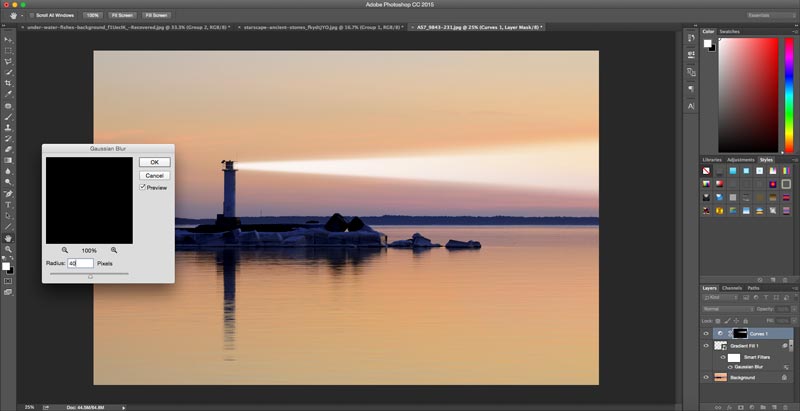The width and height of the screenshot is (800, 411).
Task: Open Hand tool preset picker arrow
Action: pos(21,16)
